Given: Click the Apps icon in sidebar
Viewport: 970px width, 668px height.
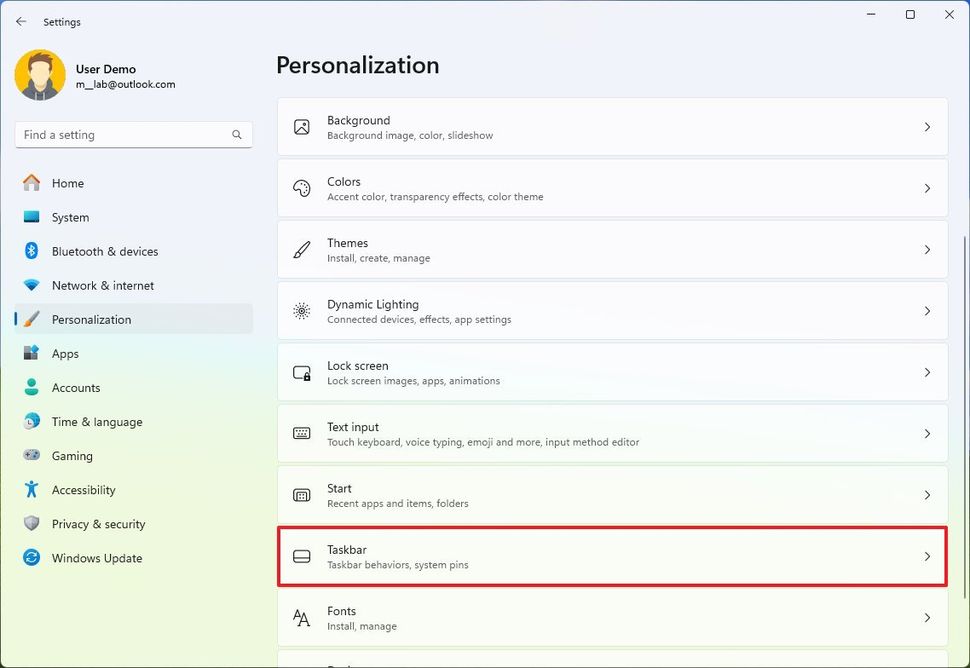Looking at the screenshot, I should tap(32, 353).
